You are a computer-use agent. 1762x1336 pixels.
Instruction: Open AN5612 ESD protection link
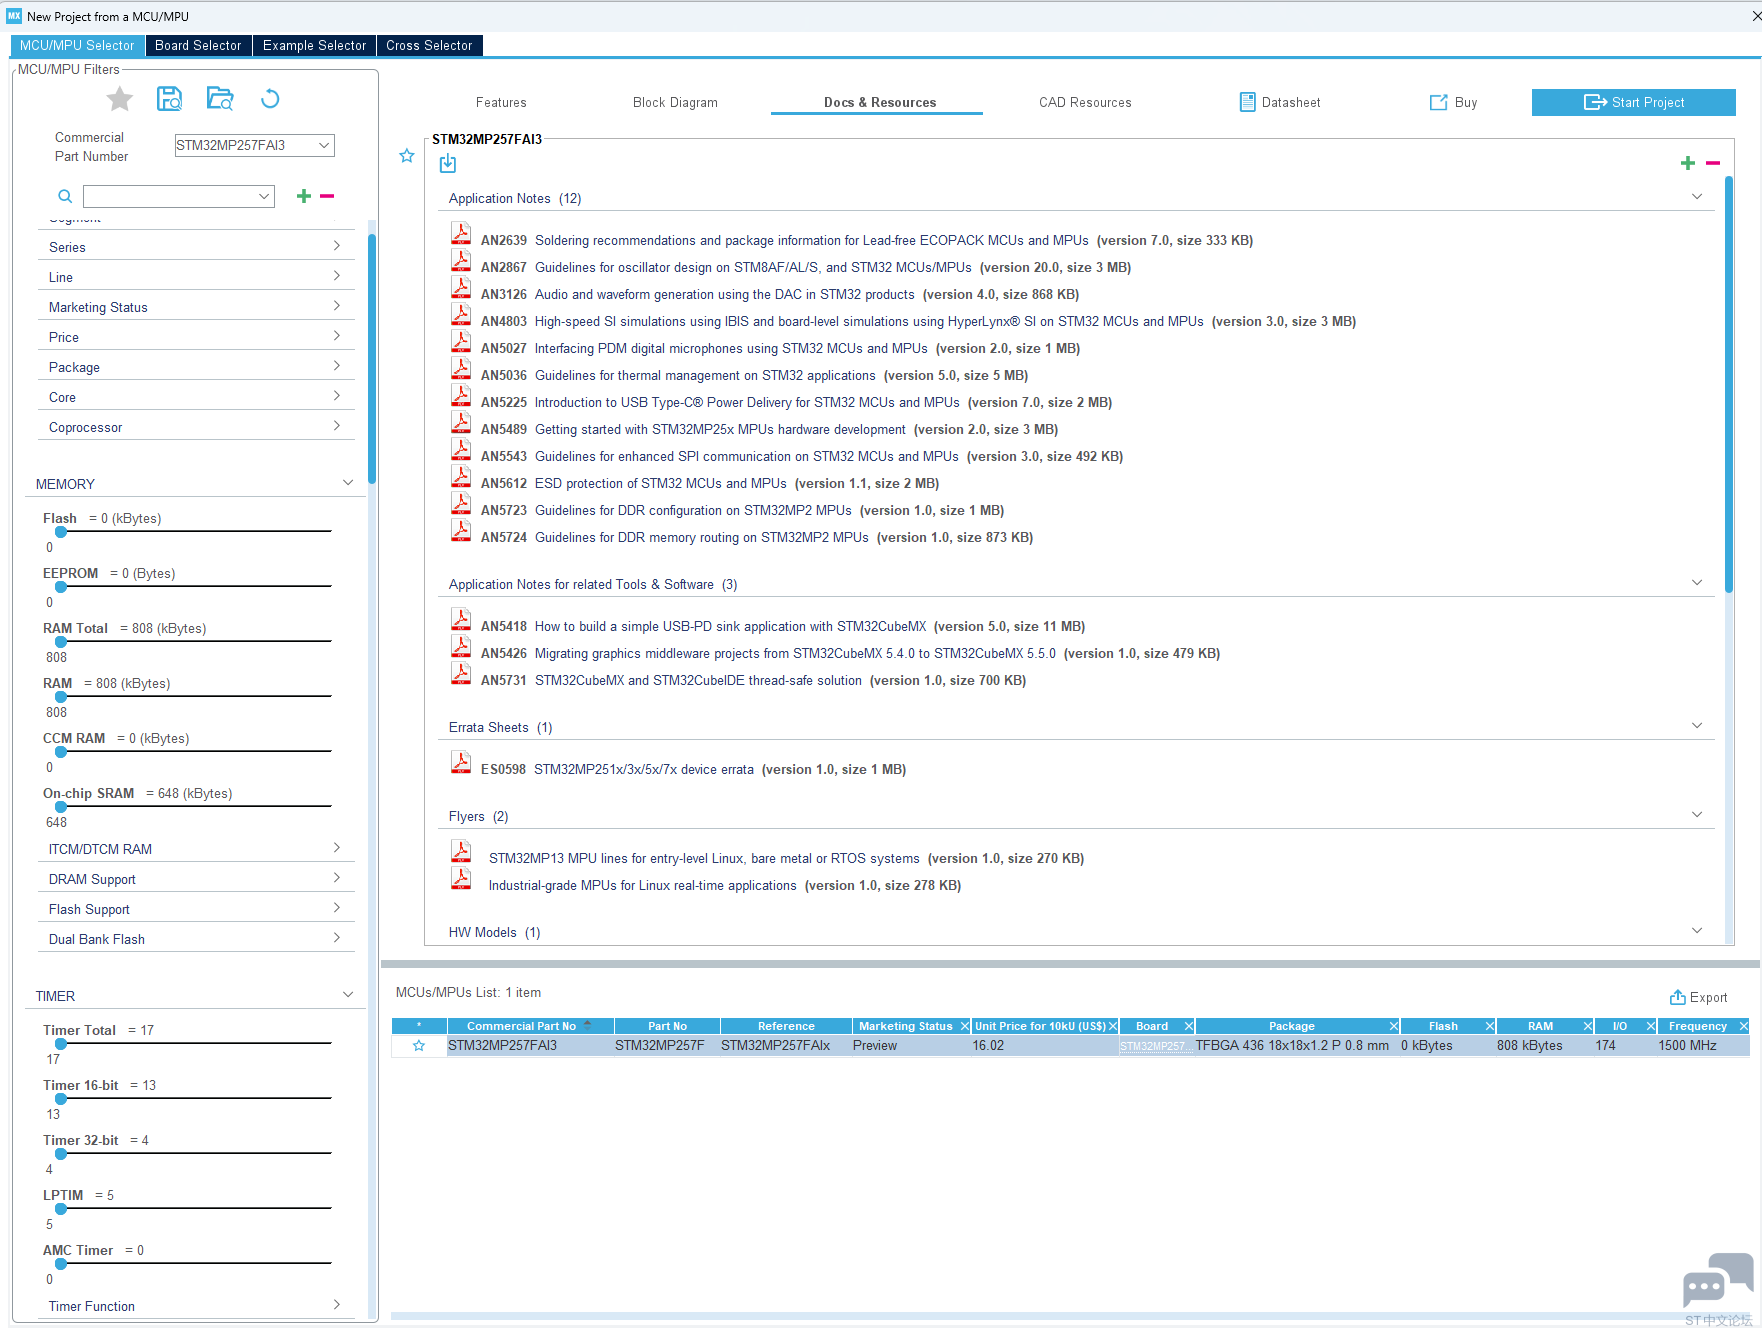(x=661, y=483)
